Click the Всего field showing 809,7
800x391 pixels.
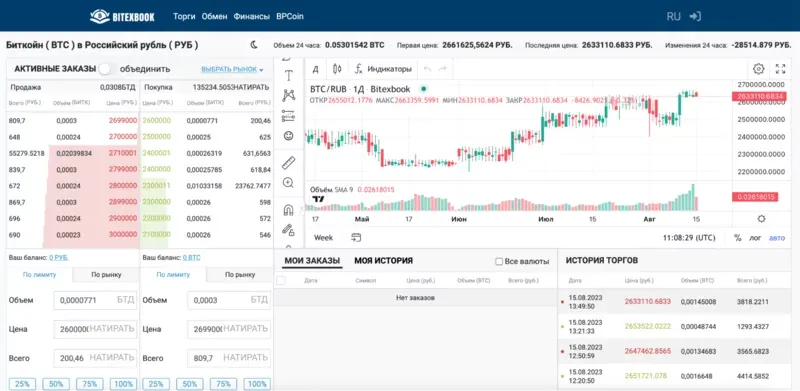coord(229,358)
